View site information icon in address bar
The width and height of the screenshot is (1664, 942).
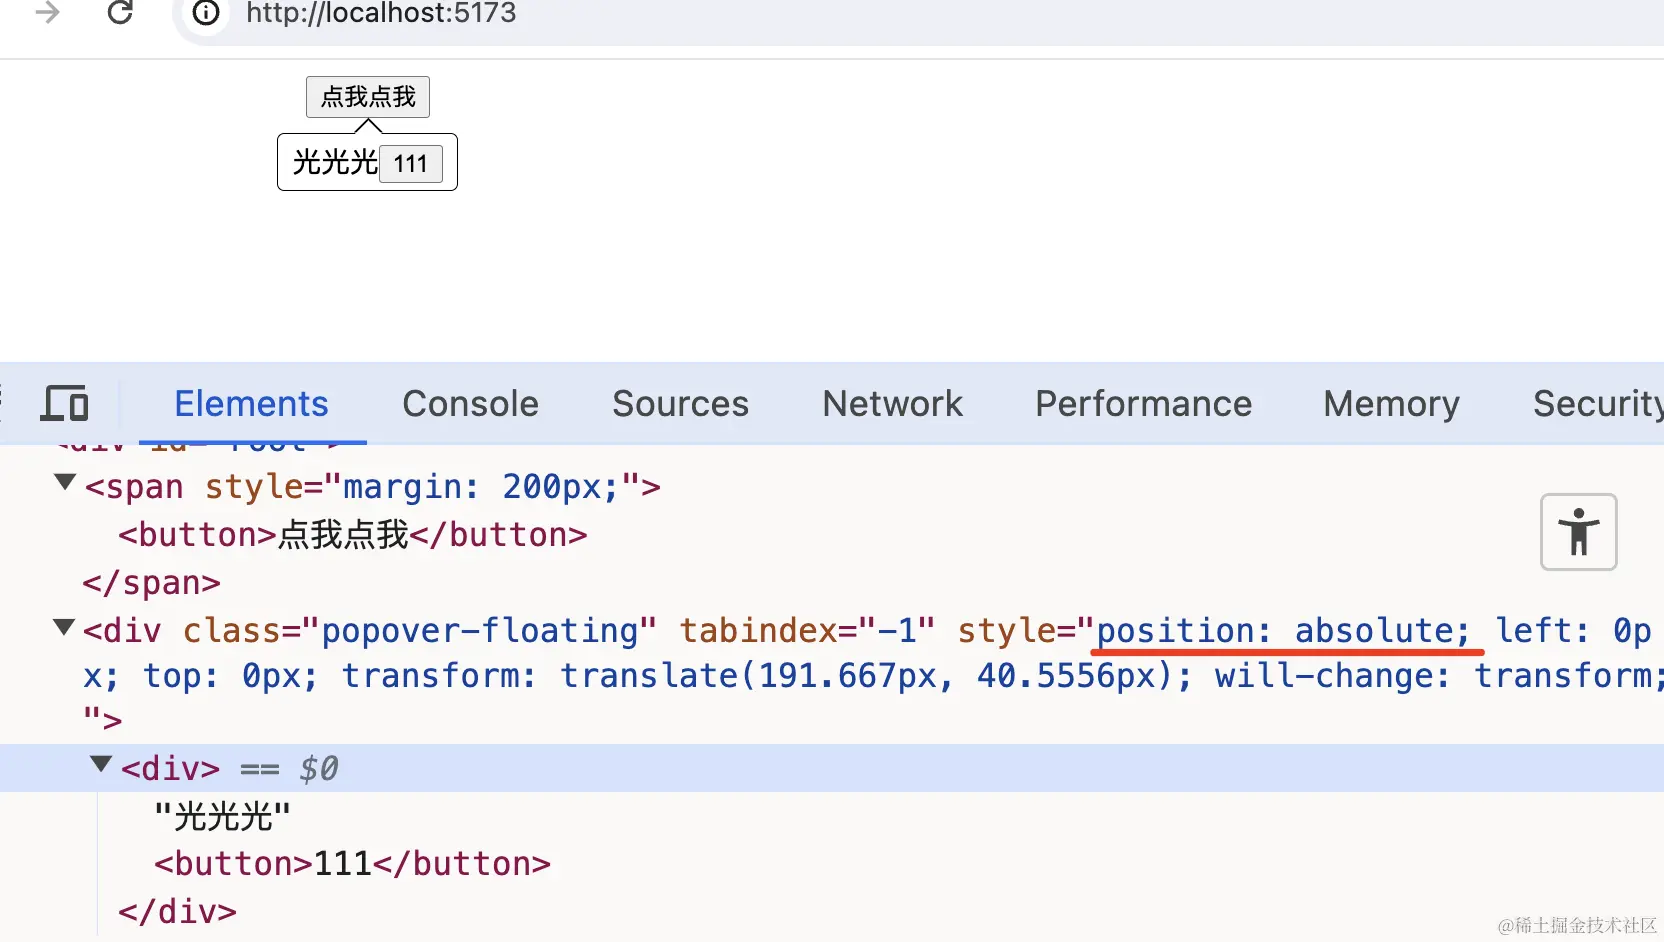tap(206, 13)
